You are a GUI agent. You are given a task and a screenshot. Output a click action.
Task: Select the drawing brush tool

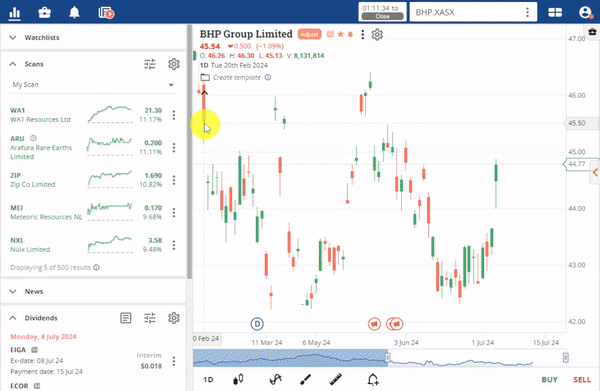[305, 380]
